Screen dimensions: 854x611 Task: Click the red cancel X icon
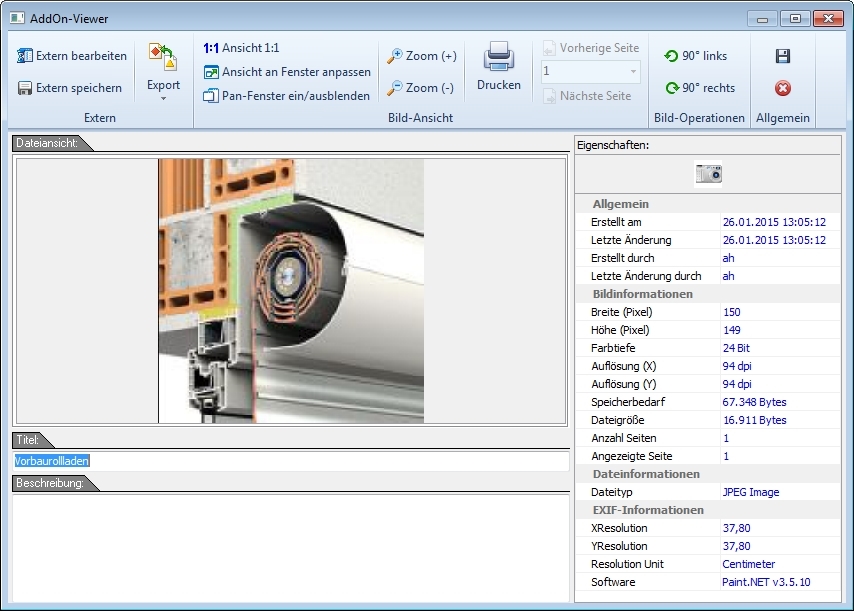[783, 88]
